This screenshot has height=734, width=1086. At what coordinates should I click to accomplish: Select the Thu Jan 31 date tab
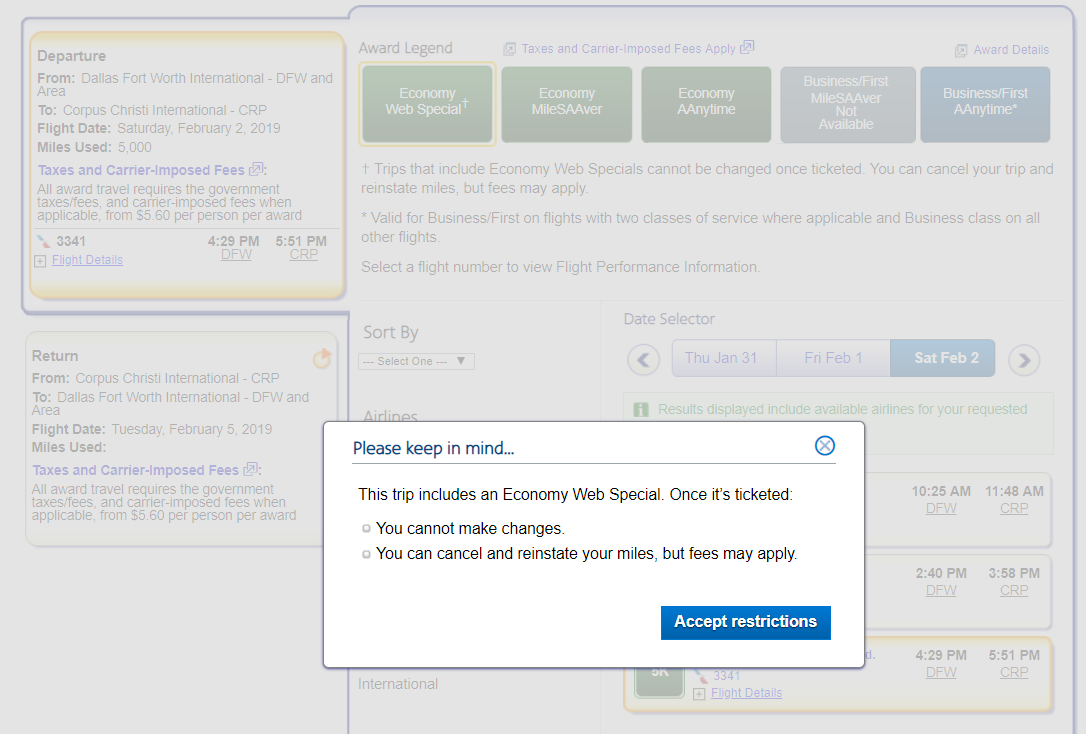pyautogui.click(x=721, y=358)
